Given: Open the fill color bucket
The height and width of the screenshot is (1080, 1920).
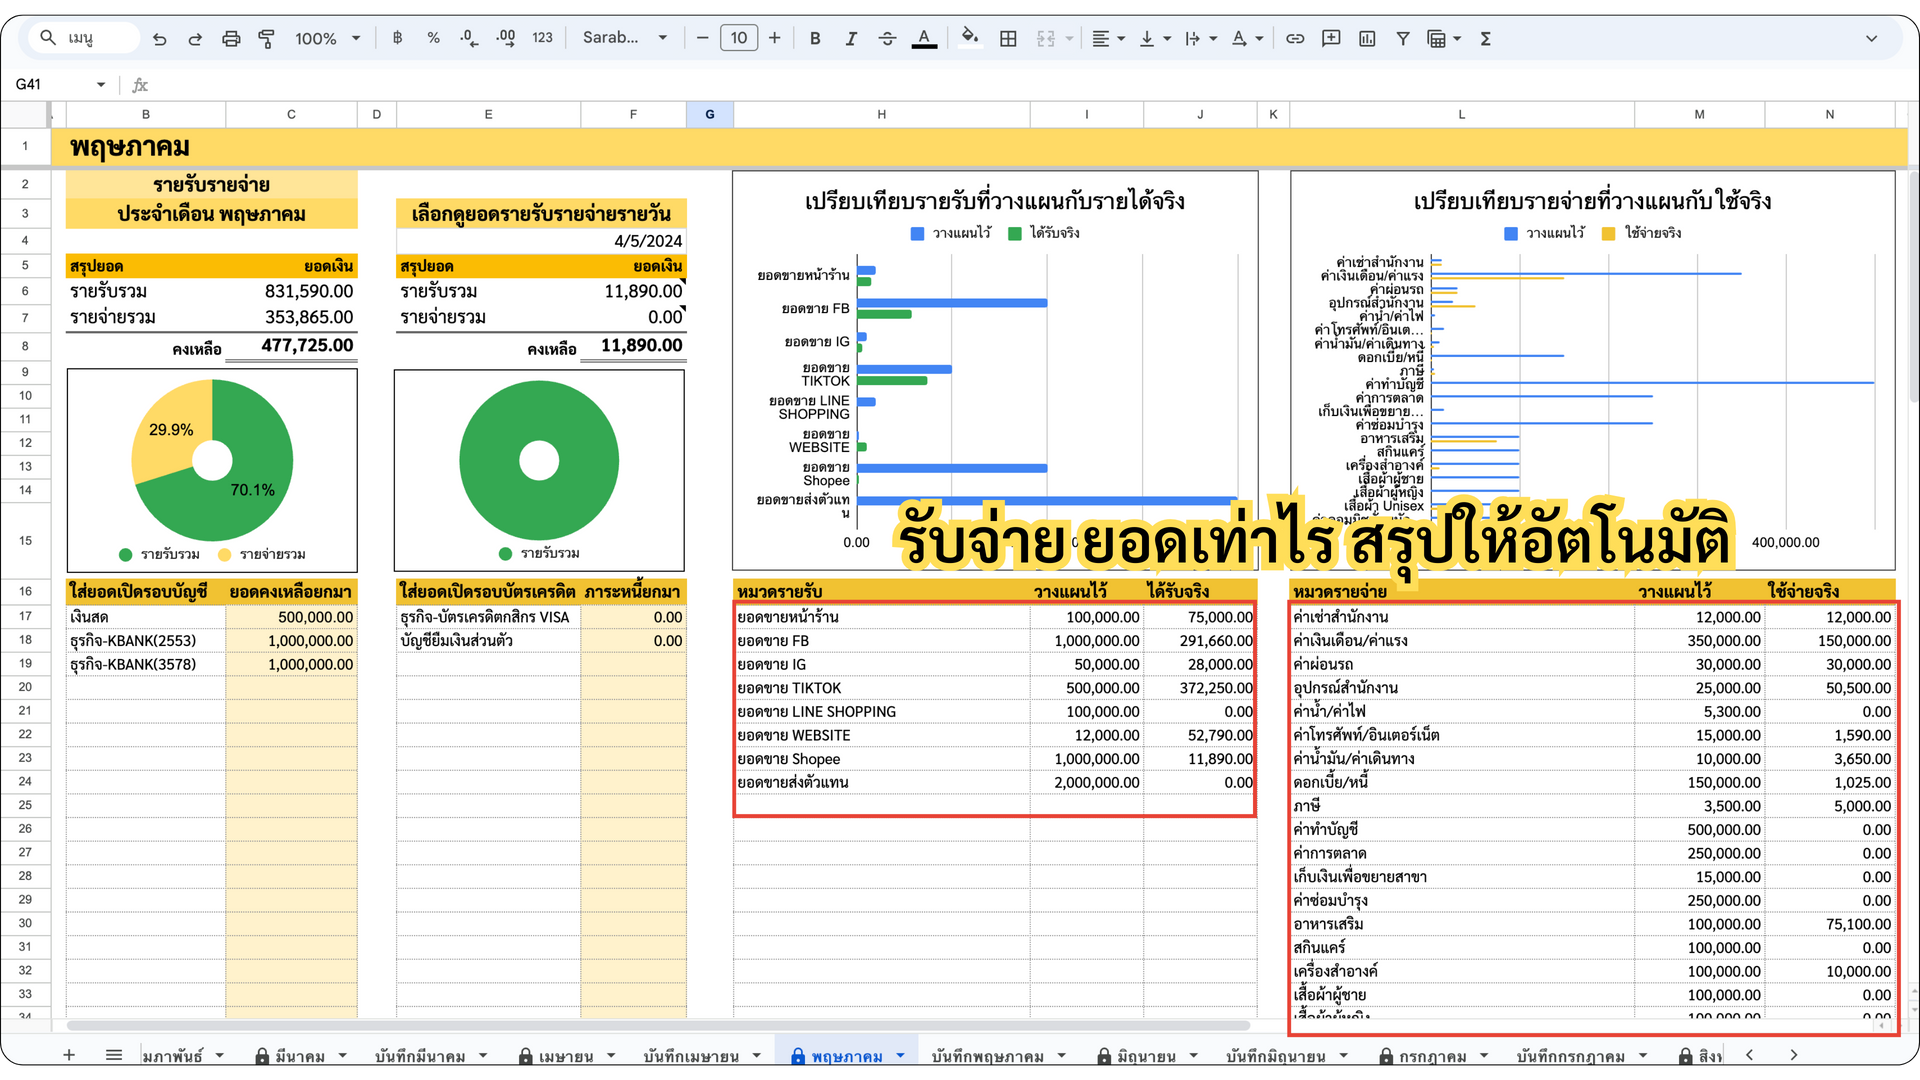Looking at the screenshot, I should click(x=969, y=38).
